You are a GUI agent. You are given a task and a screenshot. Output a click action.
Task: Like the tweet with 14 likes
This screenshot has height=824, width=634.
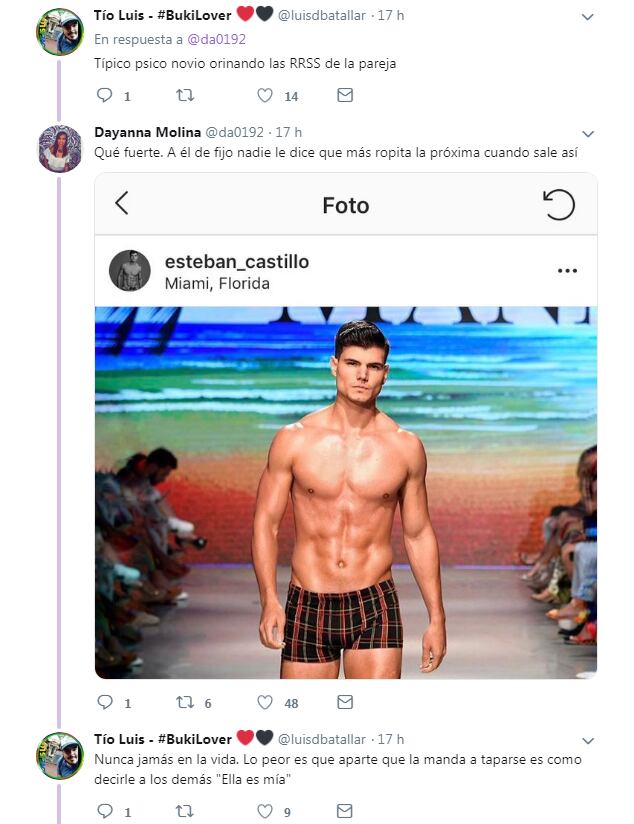265,96
